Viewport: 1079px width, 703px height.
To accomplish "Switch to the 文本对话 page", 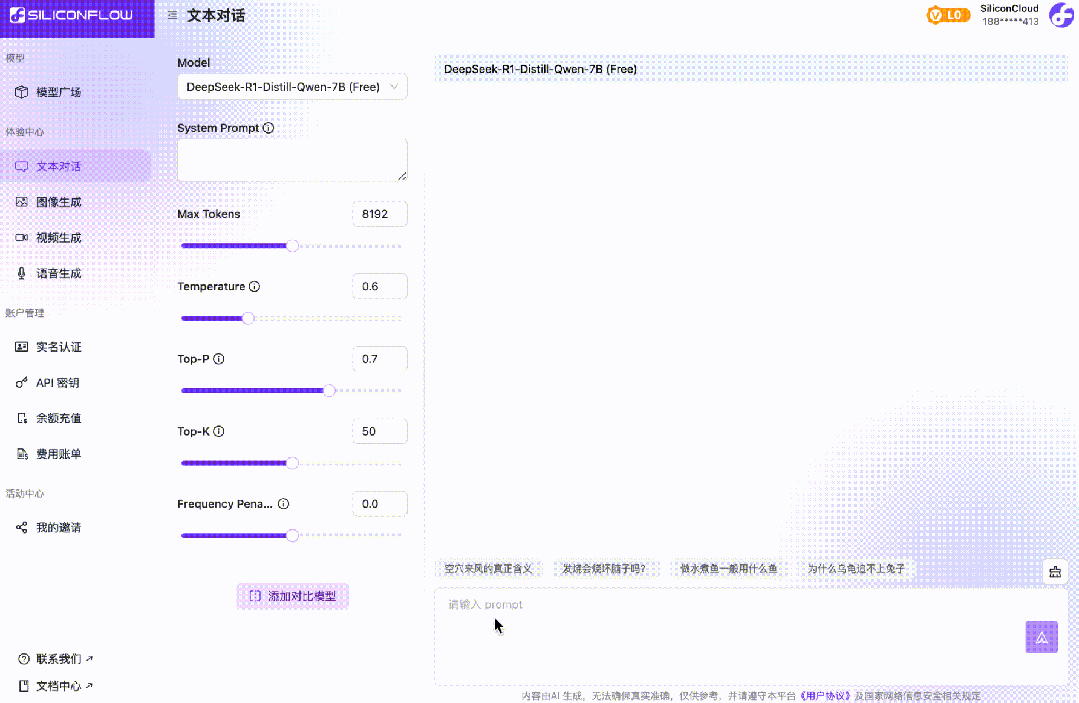I will pos(57,165).
